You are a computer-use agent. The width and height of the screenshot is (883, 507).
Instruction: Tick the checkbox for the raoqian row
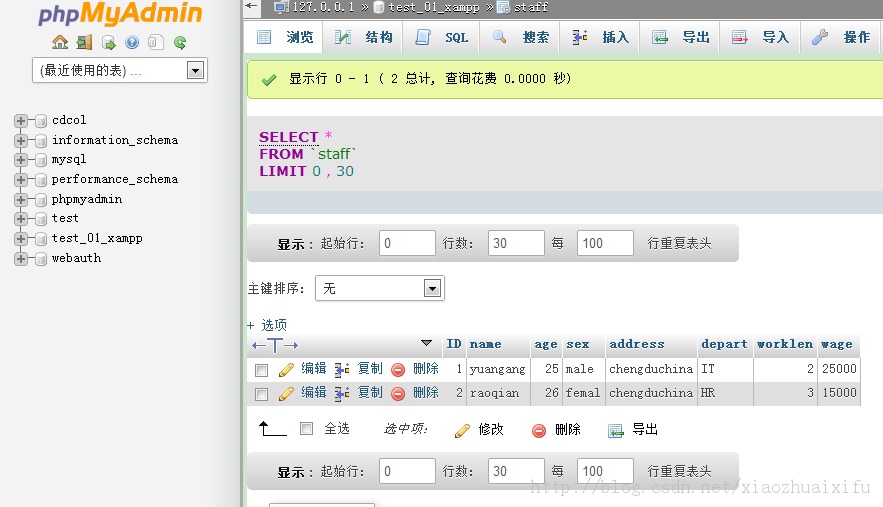(261, 394)
